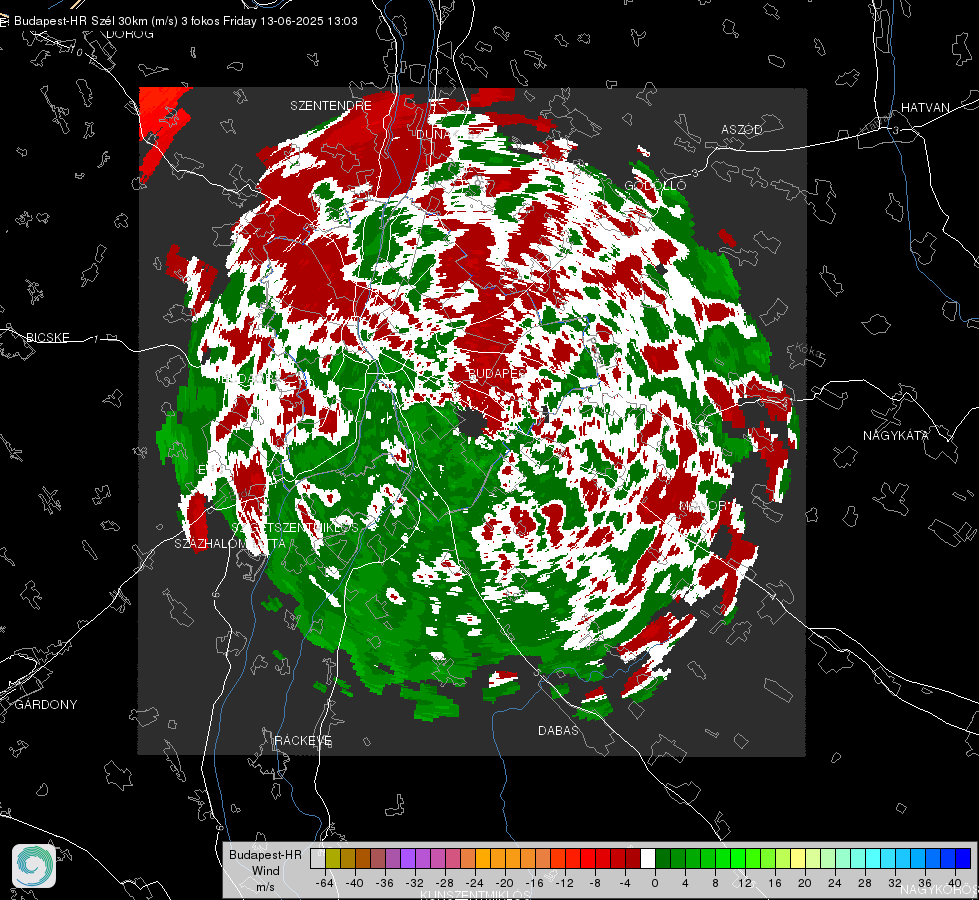Click the -32 value on the legend scale

point(415,883)
